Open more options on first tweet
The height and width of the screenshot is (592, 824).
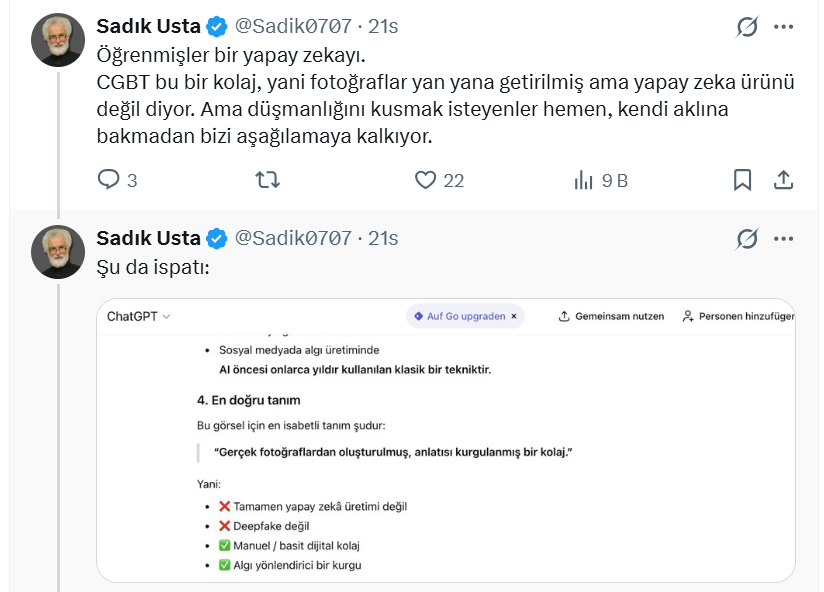click(x=785, y=27)
